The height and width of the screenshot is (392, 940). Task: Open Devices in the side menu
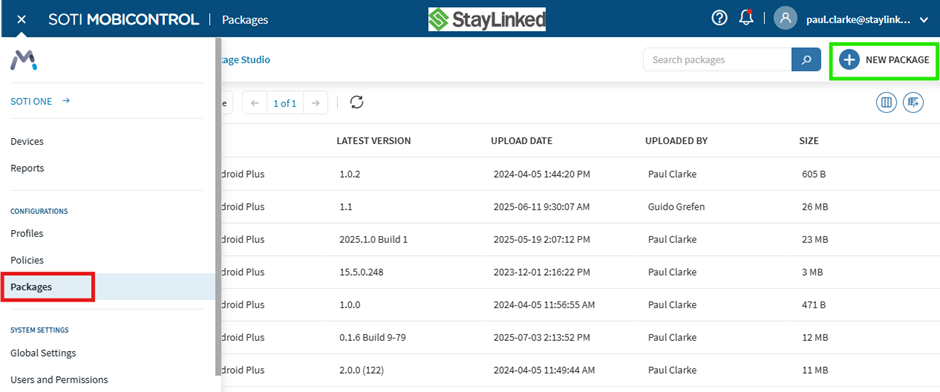[27, 141]
